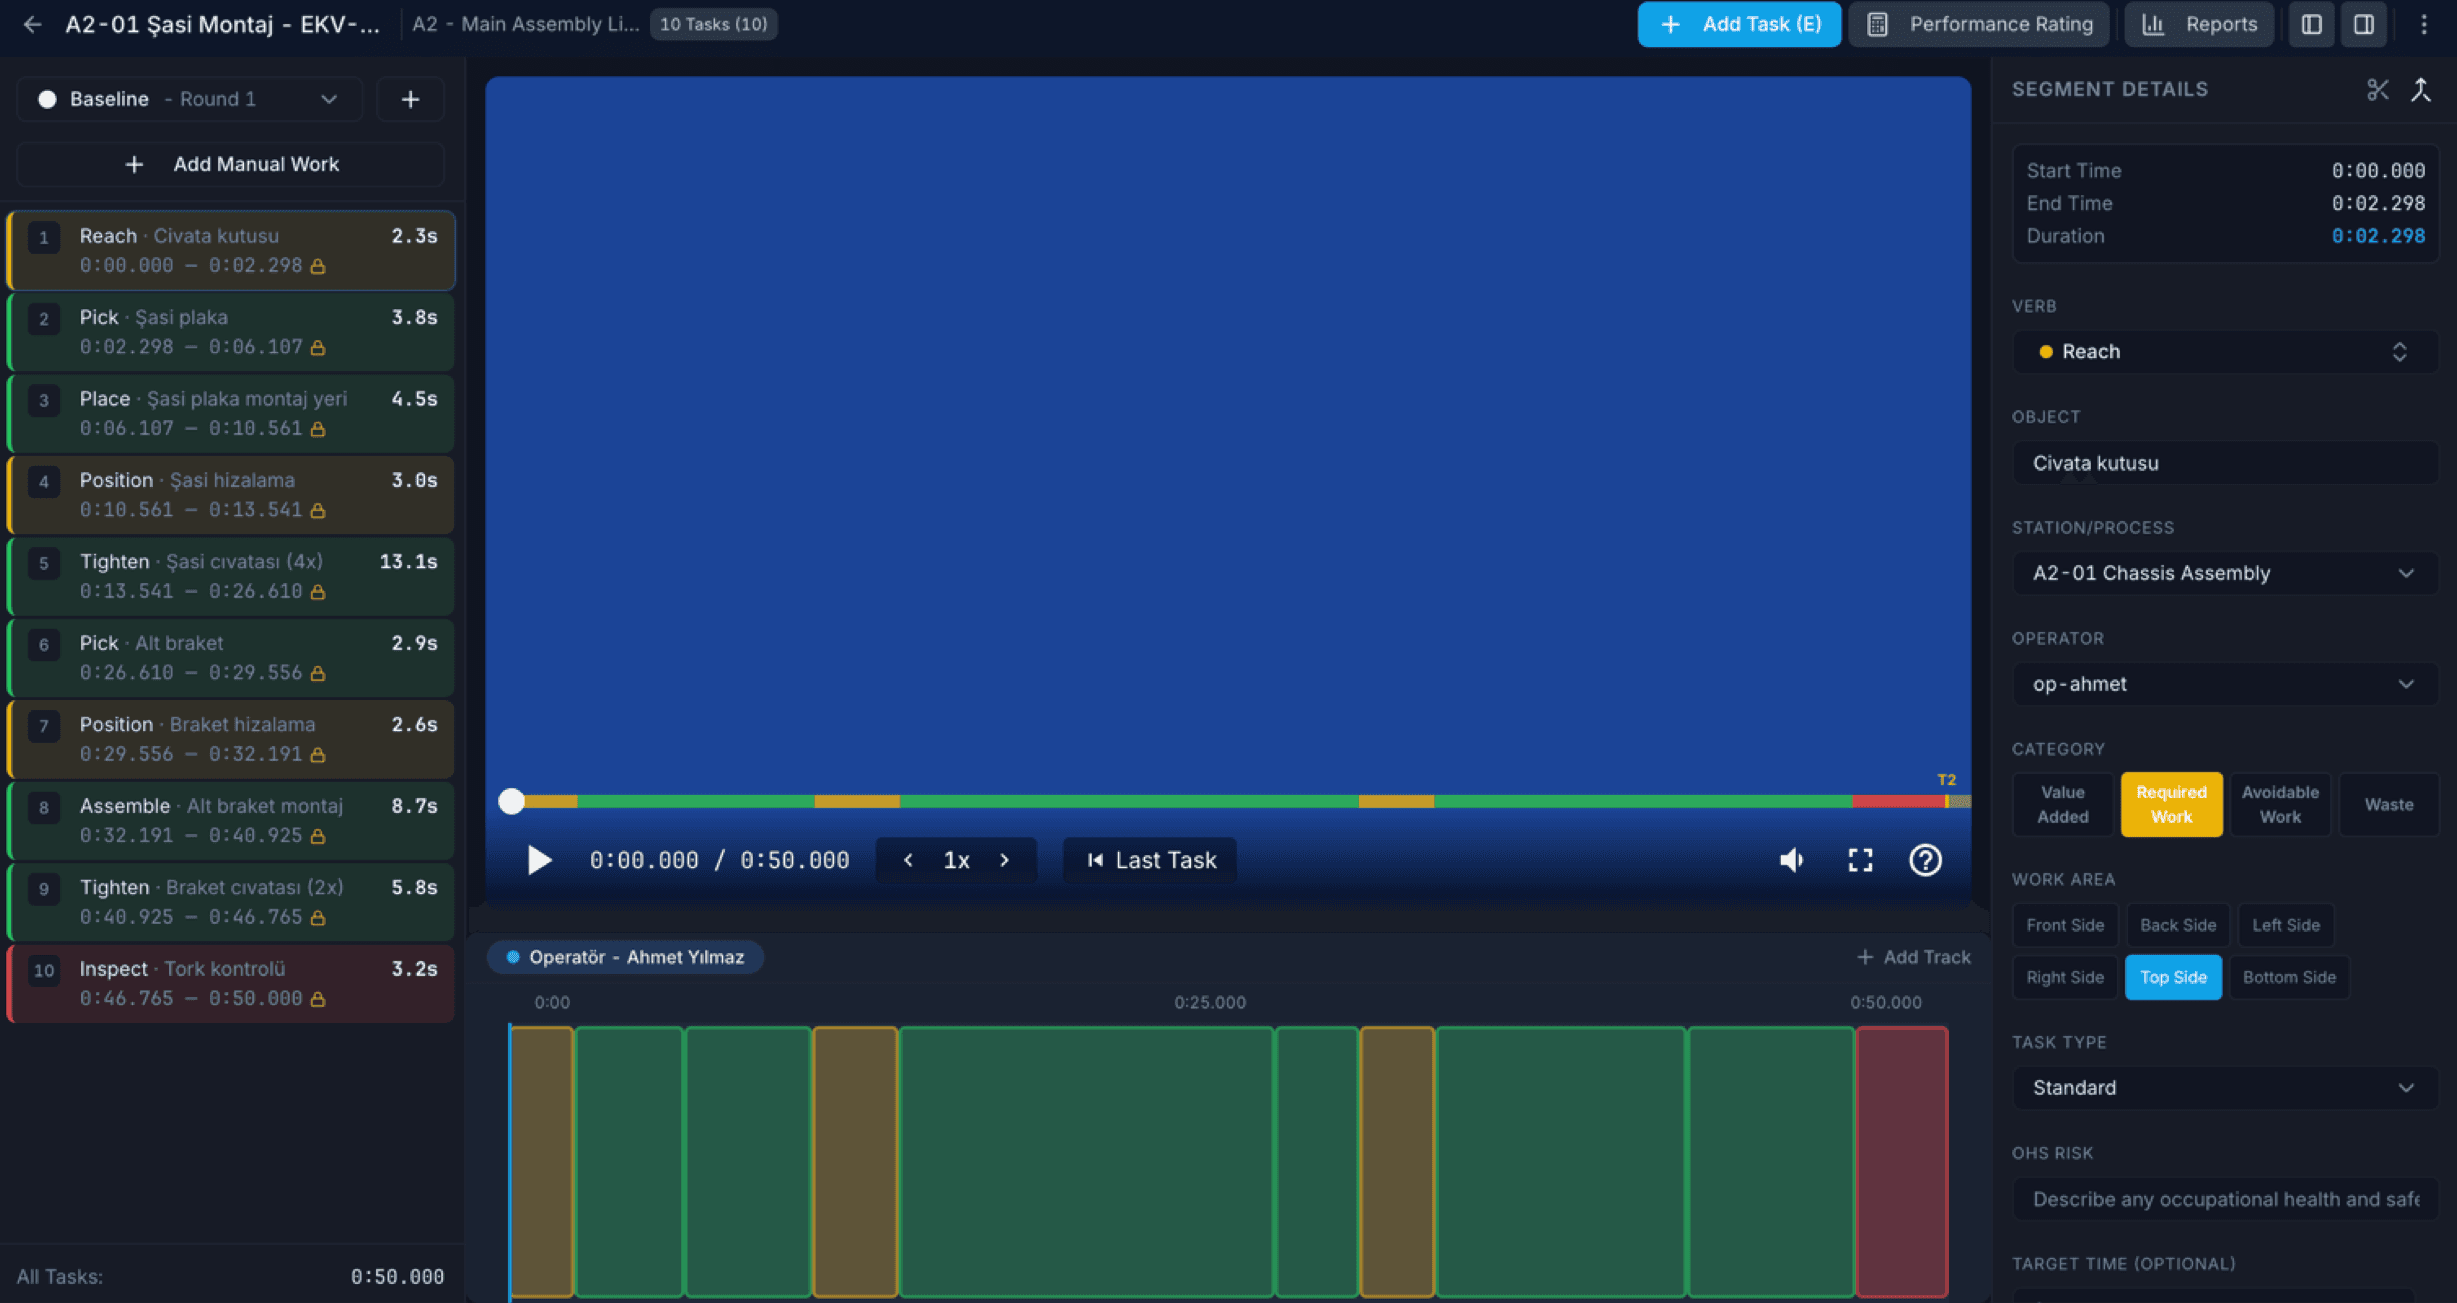This screenshot has height=1303, width=2457.
Task: Open the Baseline Round 1 dropdown
Action: (x=189, y=98)
